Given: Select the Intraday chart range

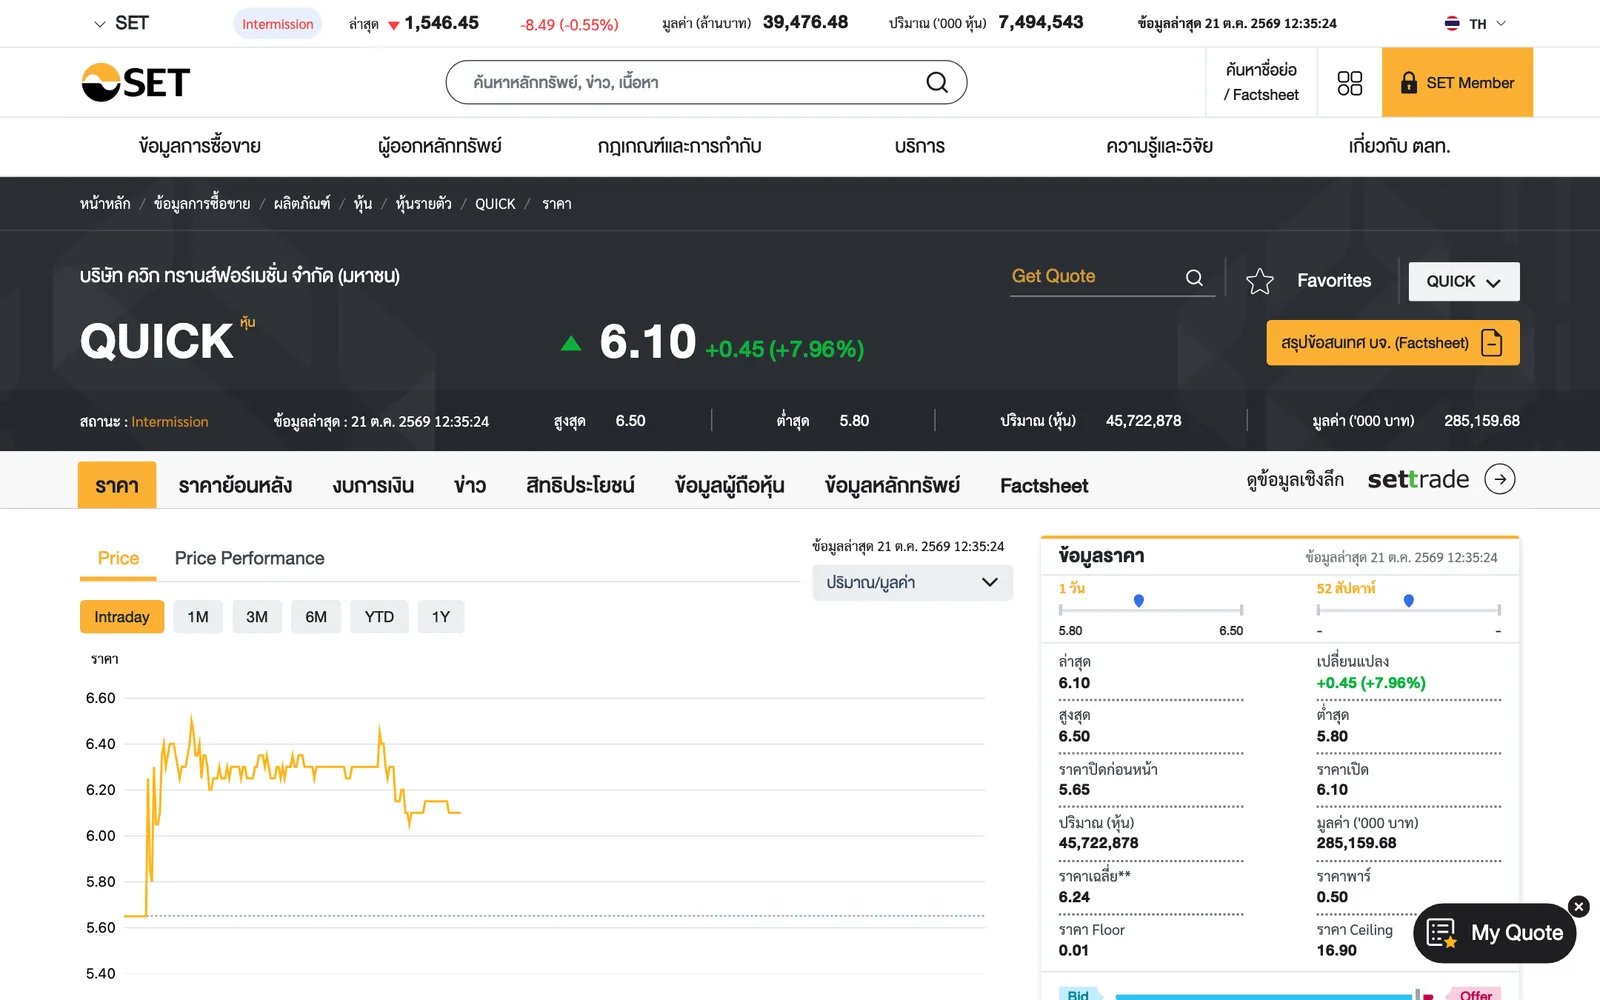Looking at the screenshot, I should (x=121, y=617).
